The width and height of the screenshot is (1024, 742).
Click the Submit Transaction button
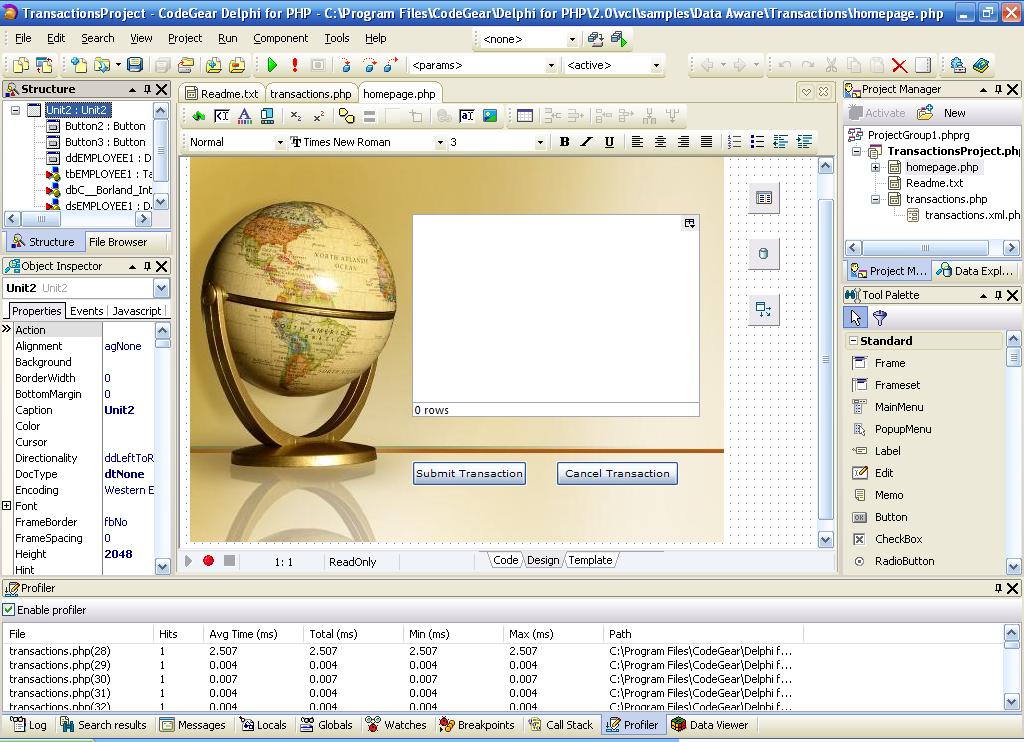tap(469, 474)
